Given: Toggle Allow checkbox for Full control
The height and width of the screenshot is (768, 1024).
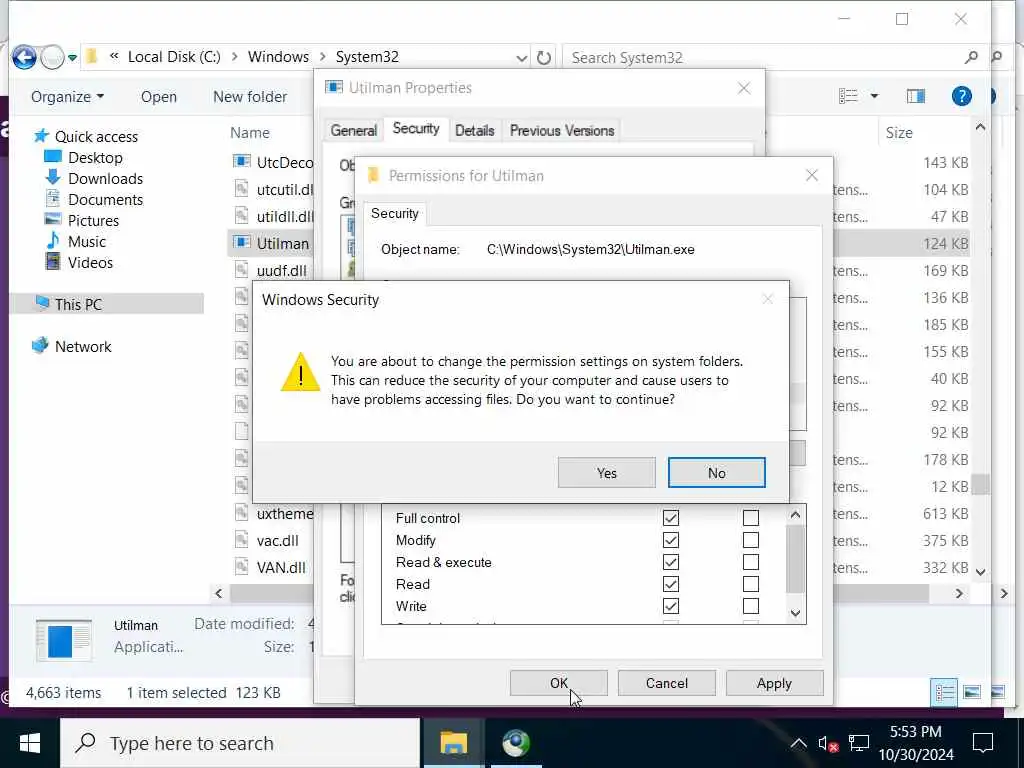Looking at the screenshot, I should (671, 518).
